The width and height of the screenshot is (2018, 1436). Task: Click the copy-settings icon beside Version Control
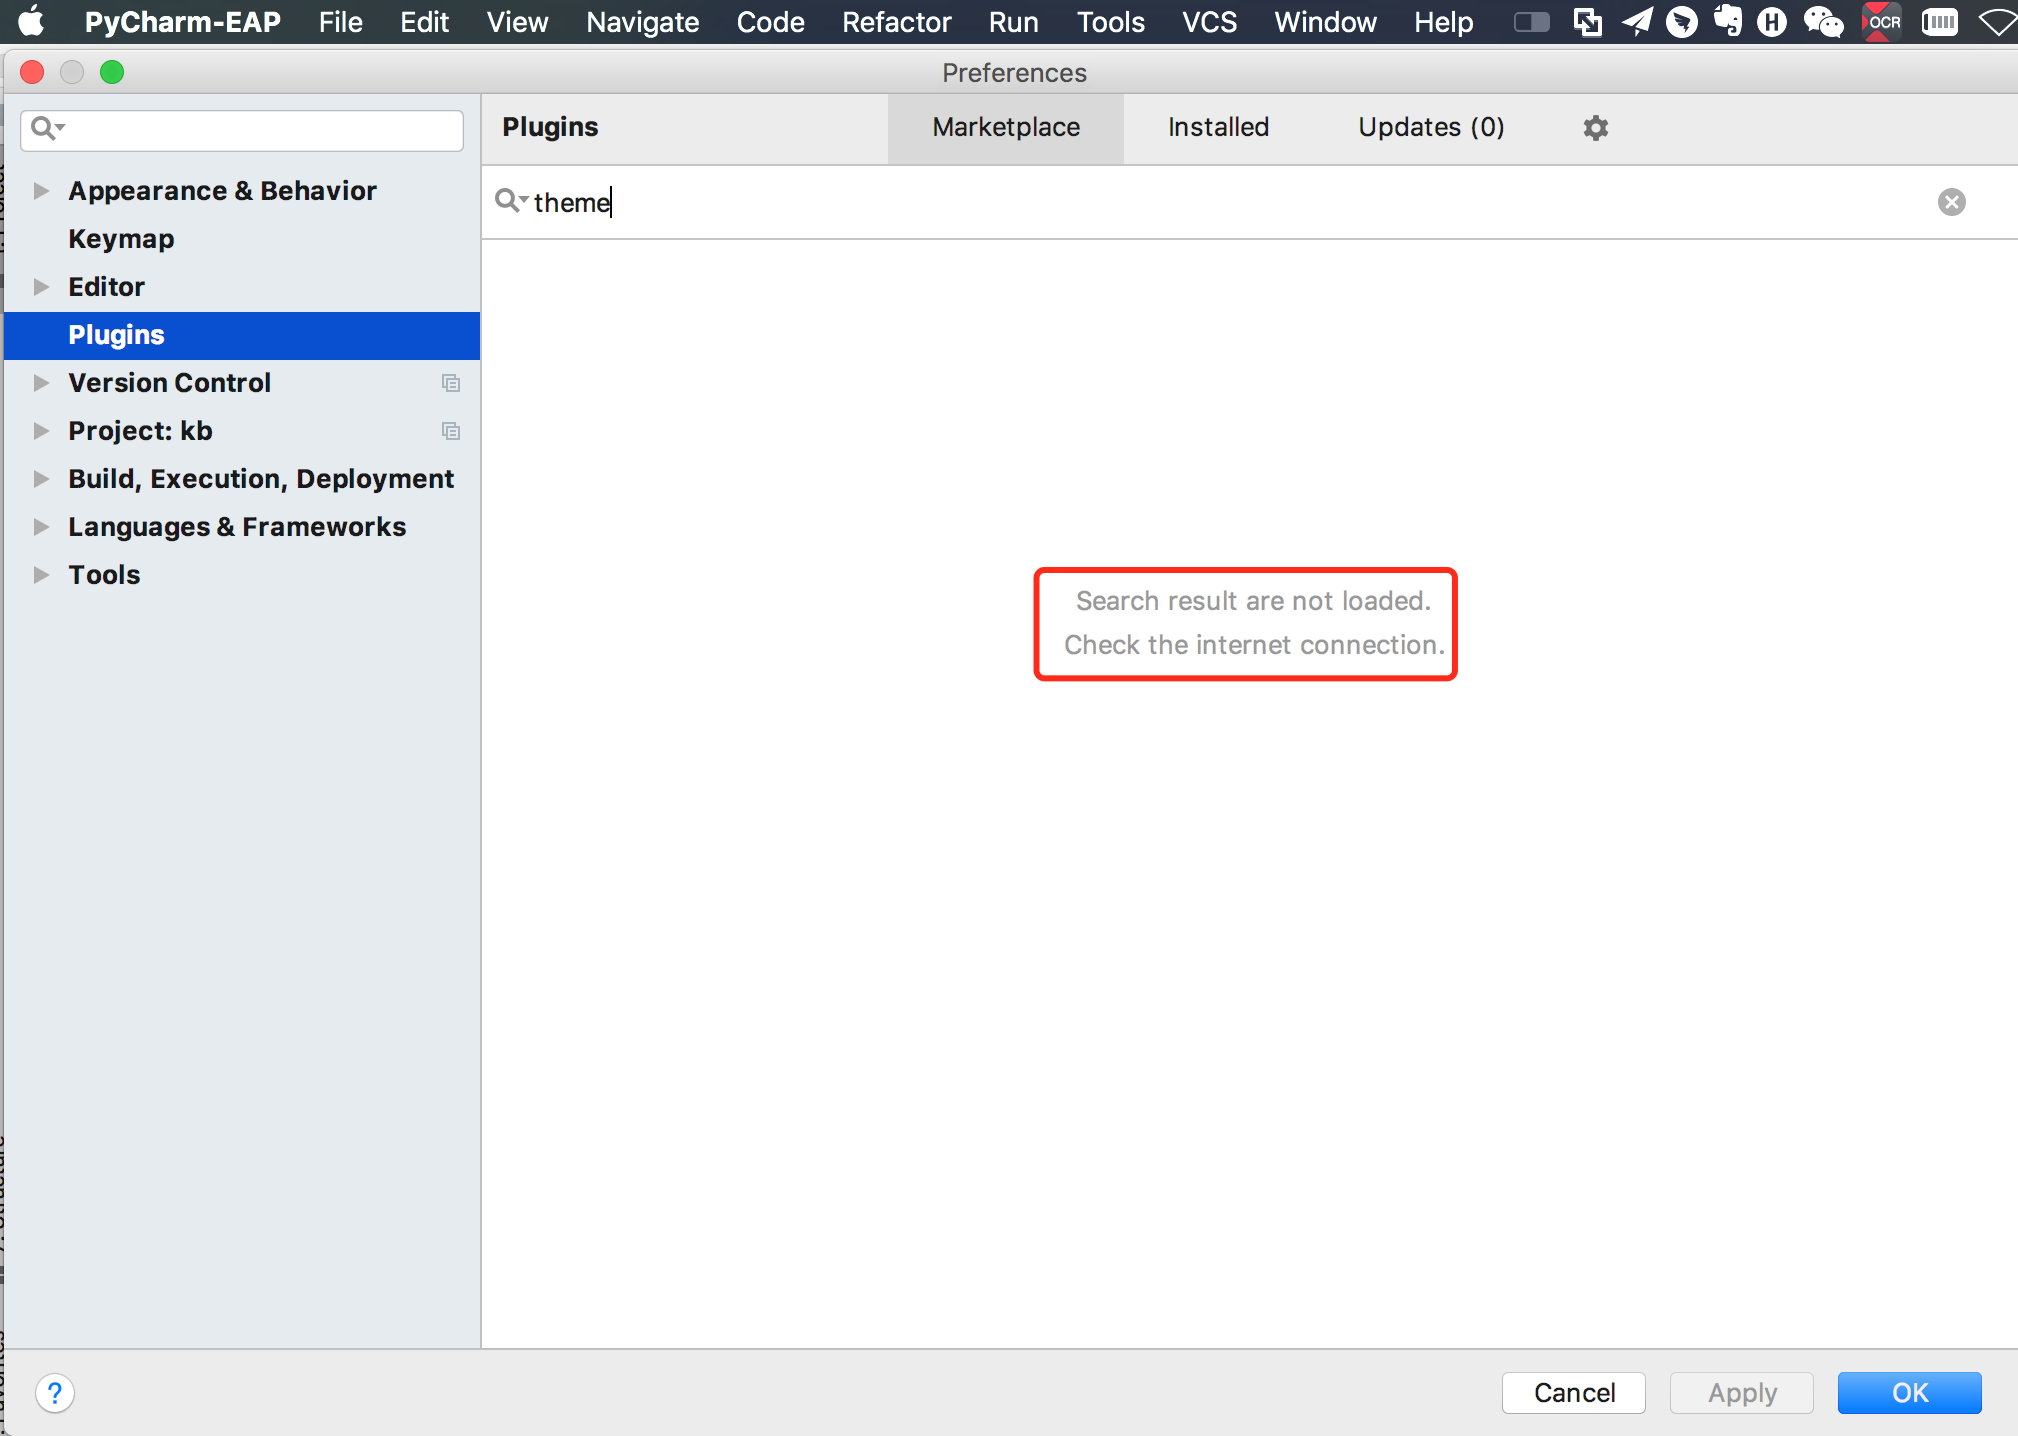point(451,383)
